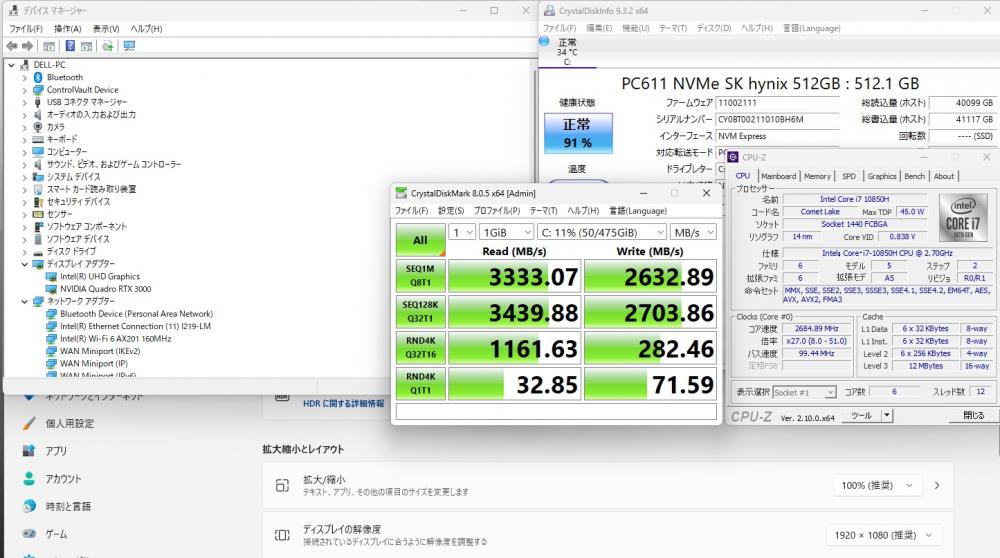Open 個人用設定 in Settings sidebar

70,423
